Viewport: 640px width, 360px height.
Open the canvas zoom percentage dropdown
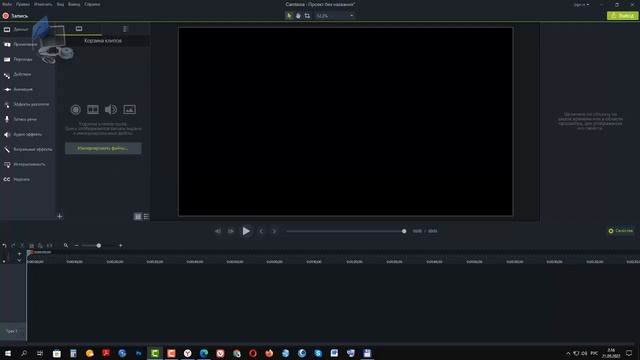335,16
